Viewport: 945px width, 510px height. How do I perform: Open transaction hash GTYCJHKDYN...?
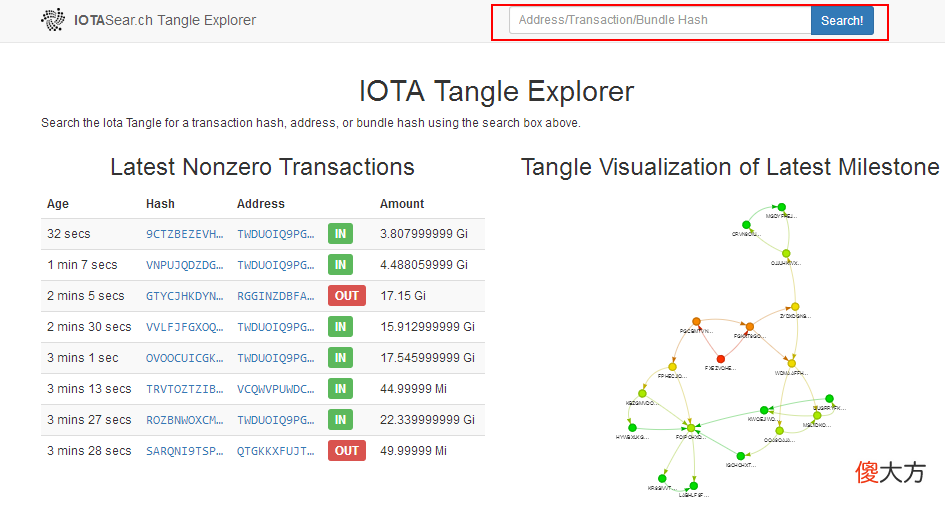pos(184,296)
